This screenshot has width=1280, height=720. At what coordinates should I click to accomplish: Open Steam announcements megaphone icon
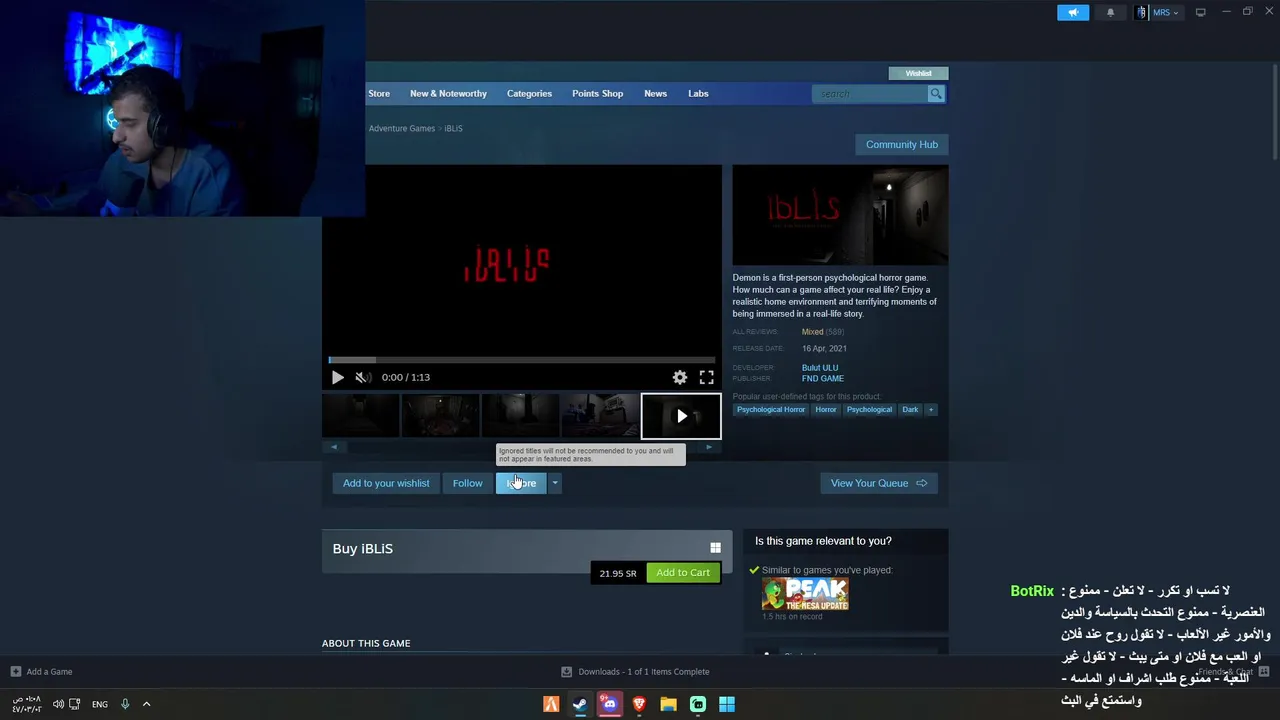click(x=1073, y=12)
